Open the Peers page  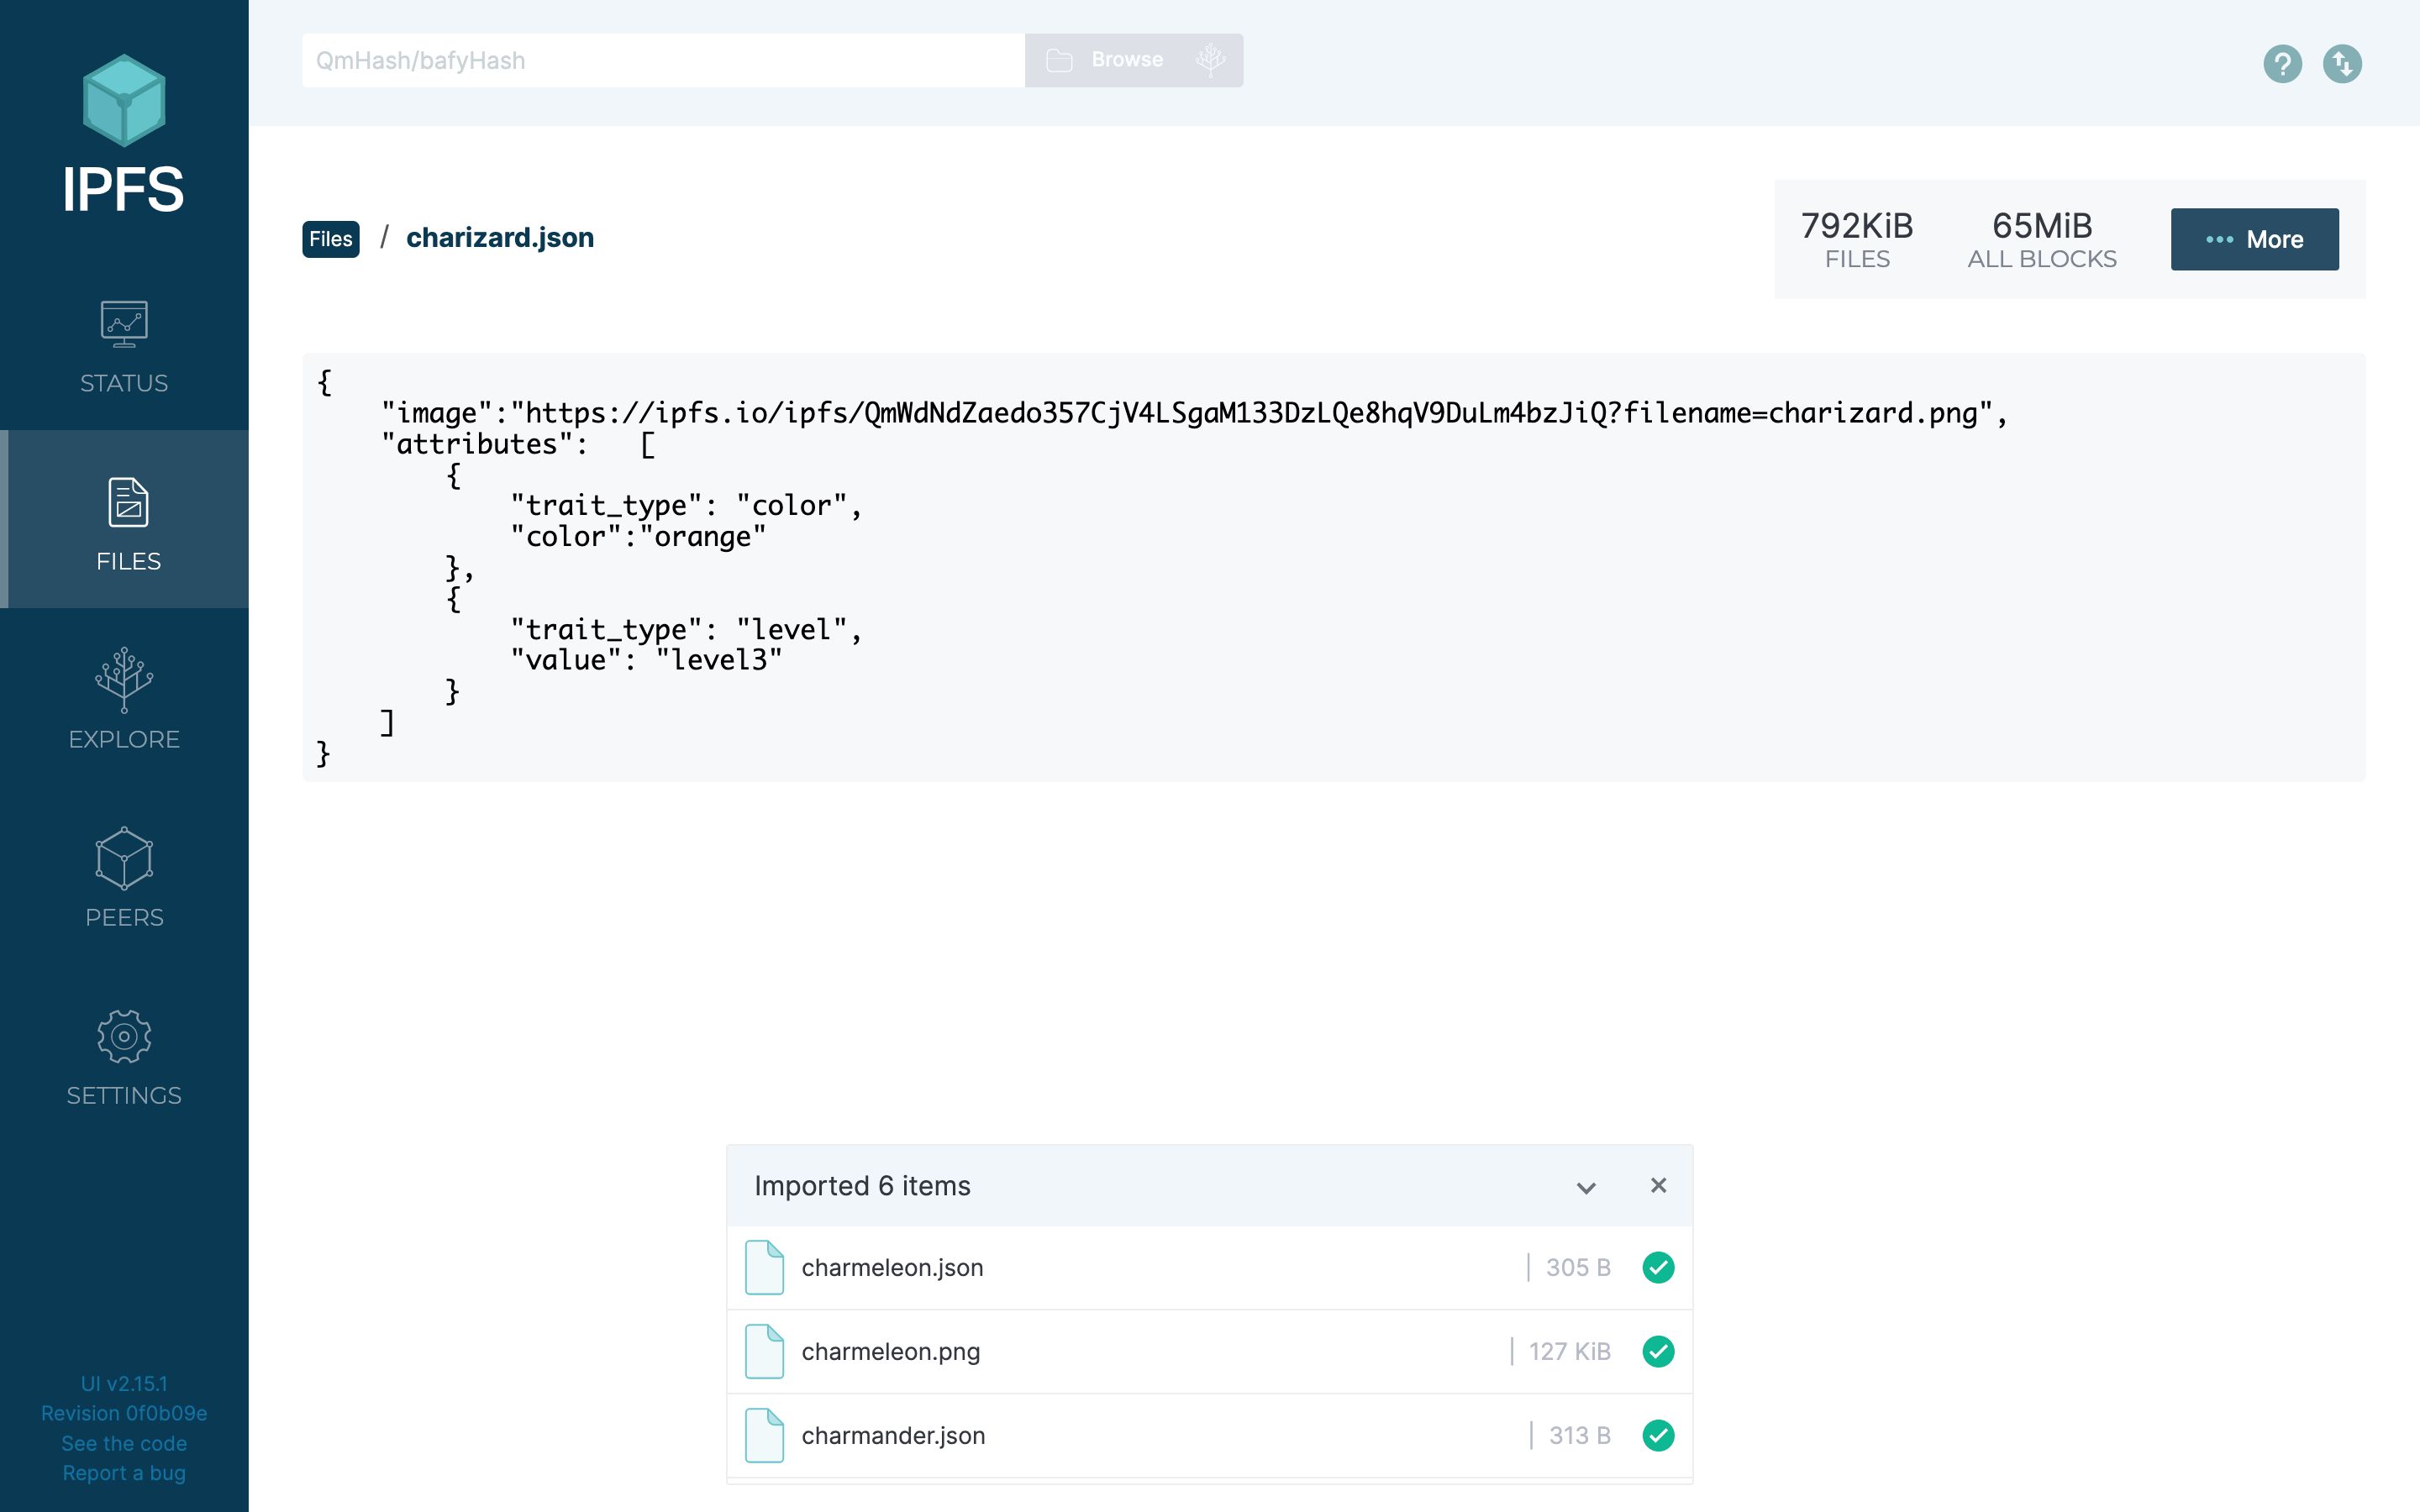tap(124, 875)
